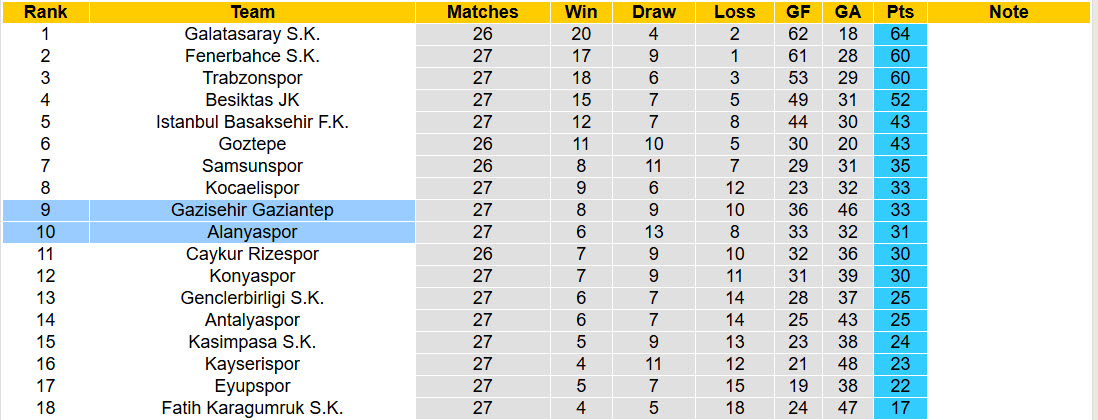This screenshot has width=1098, height=420.
Task: Click the GF column header
Action: 799,12
